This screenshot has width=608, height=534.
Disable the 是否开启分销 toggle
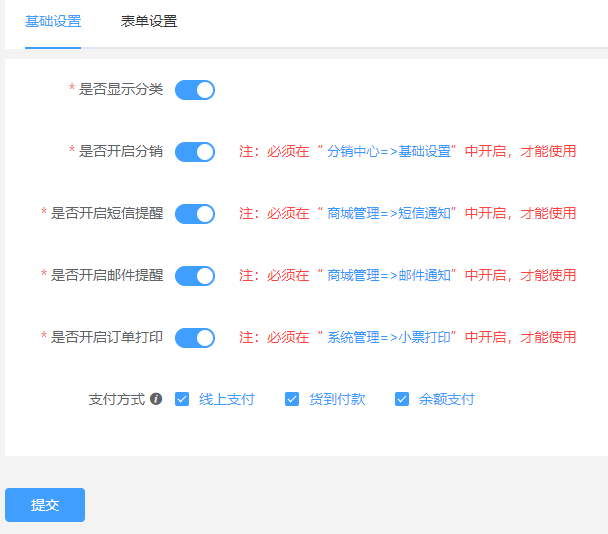[x=195, y=152]
